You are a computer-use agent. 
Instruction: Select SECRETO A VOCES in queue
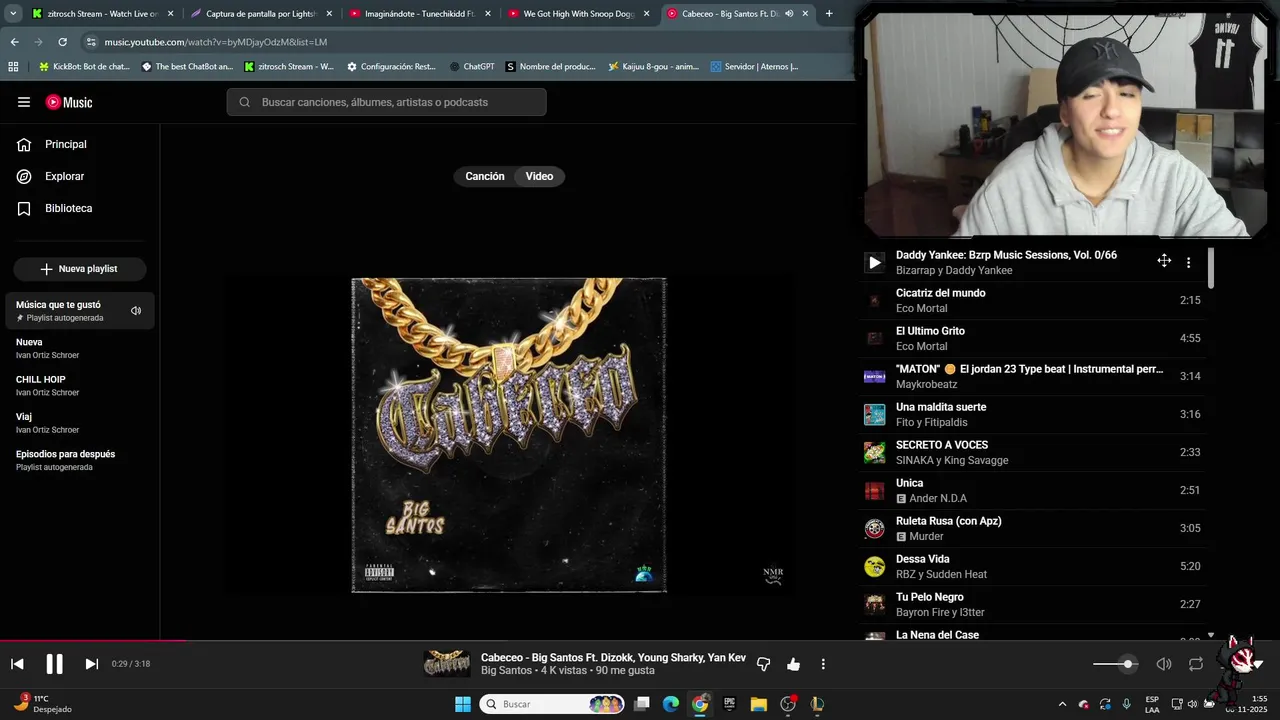tap(1033, 452)
